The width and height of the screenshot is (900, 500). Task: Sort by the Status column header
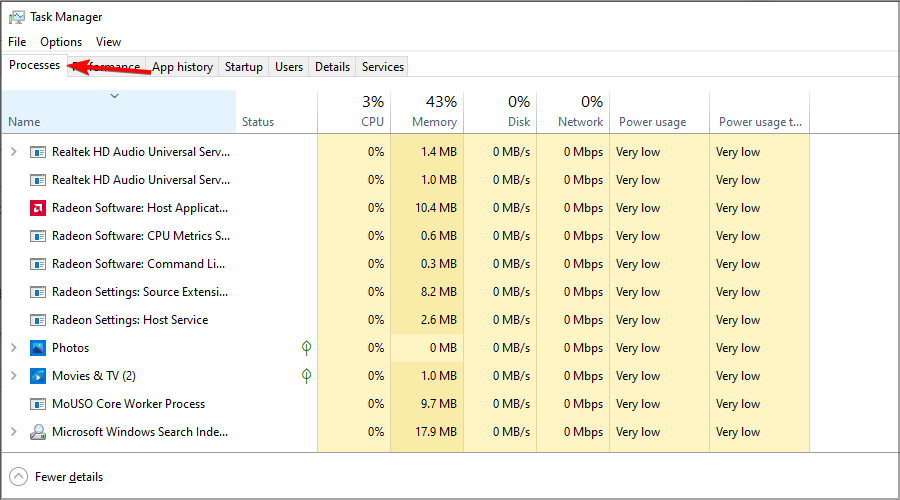click(277, 112)
